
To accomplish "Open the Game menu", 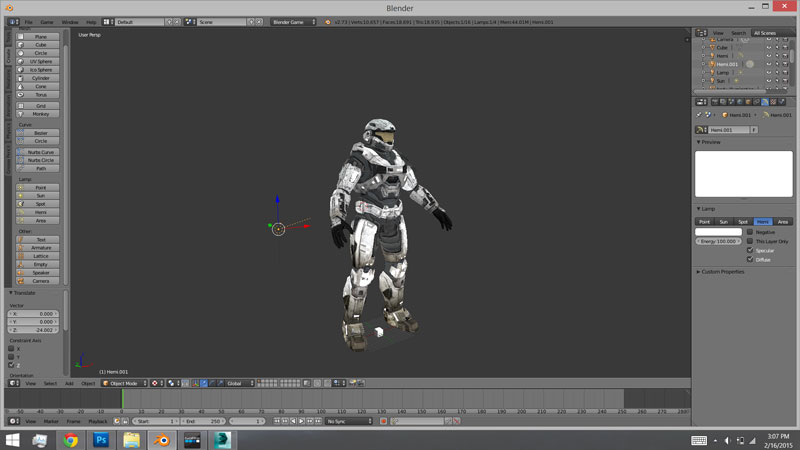I will 46,22.
